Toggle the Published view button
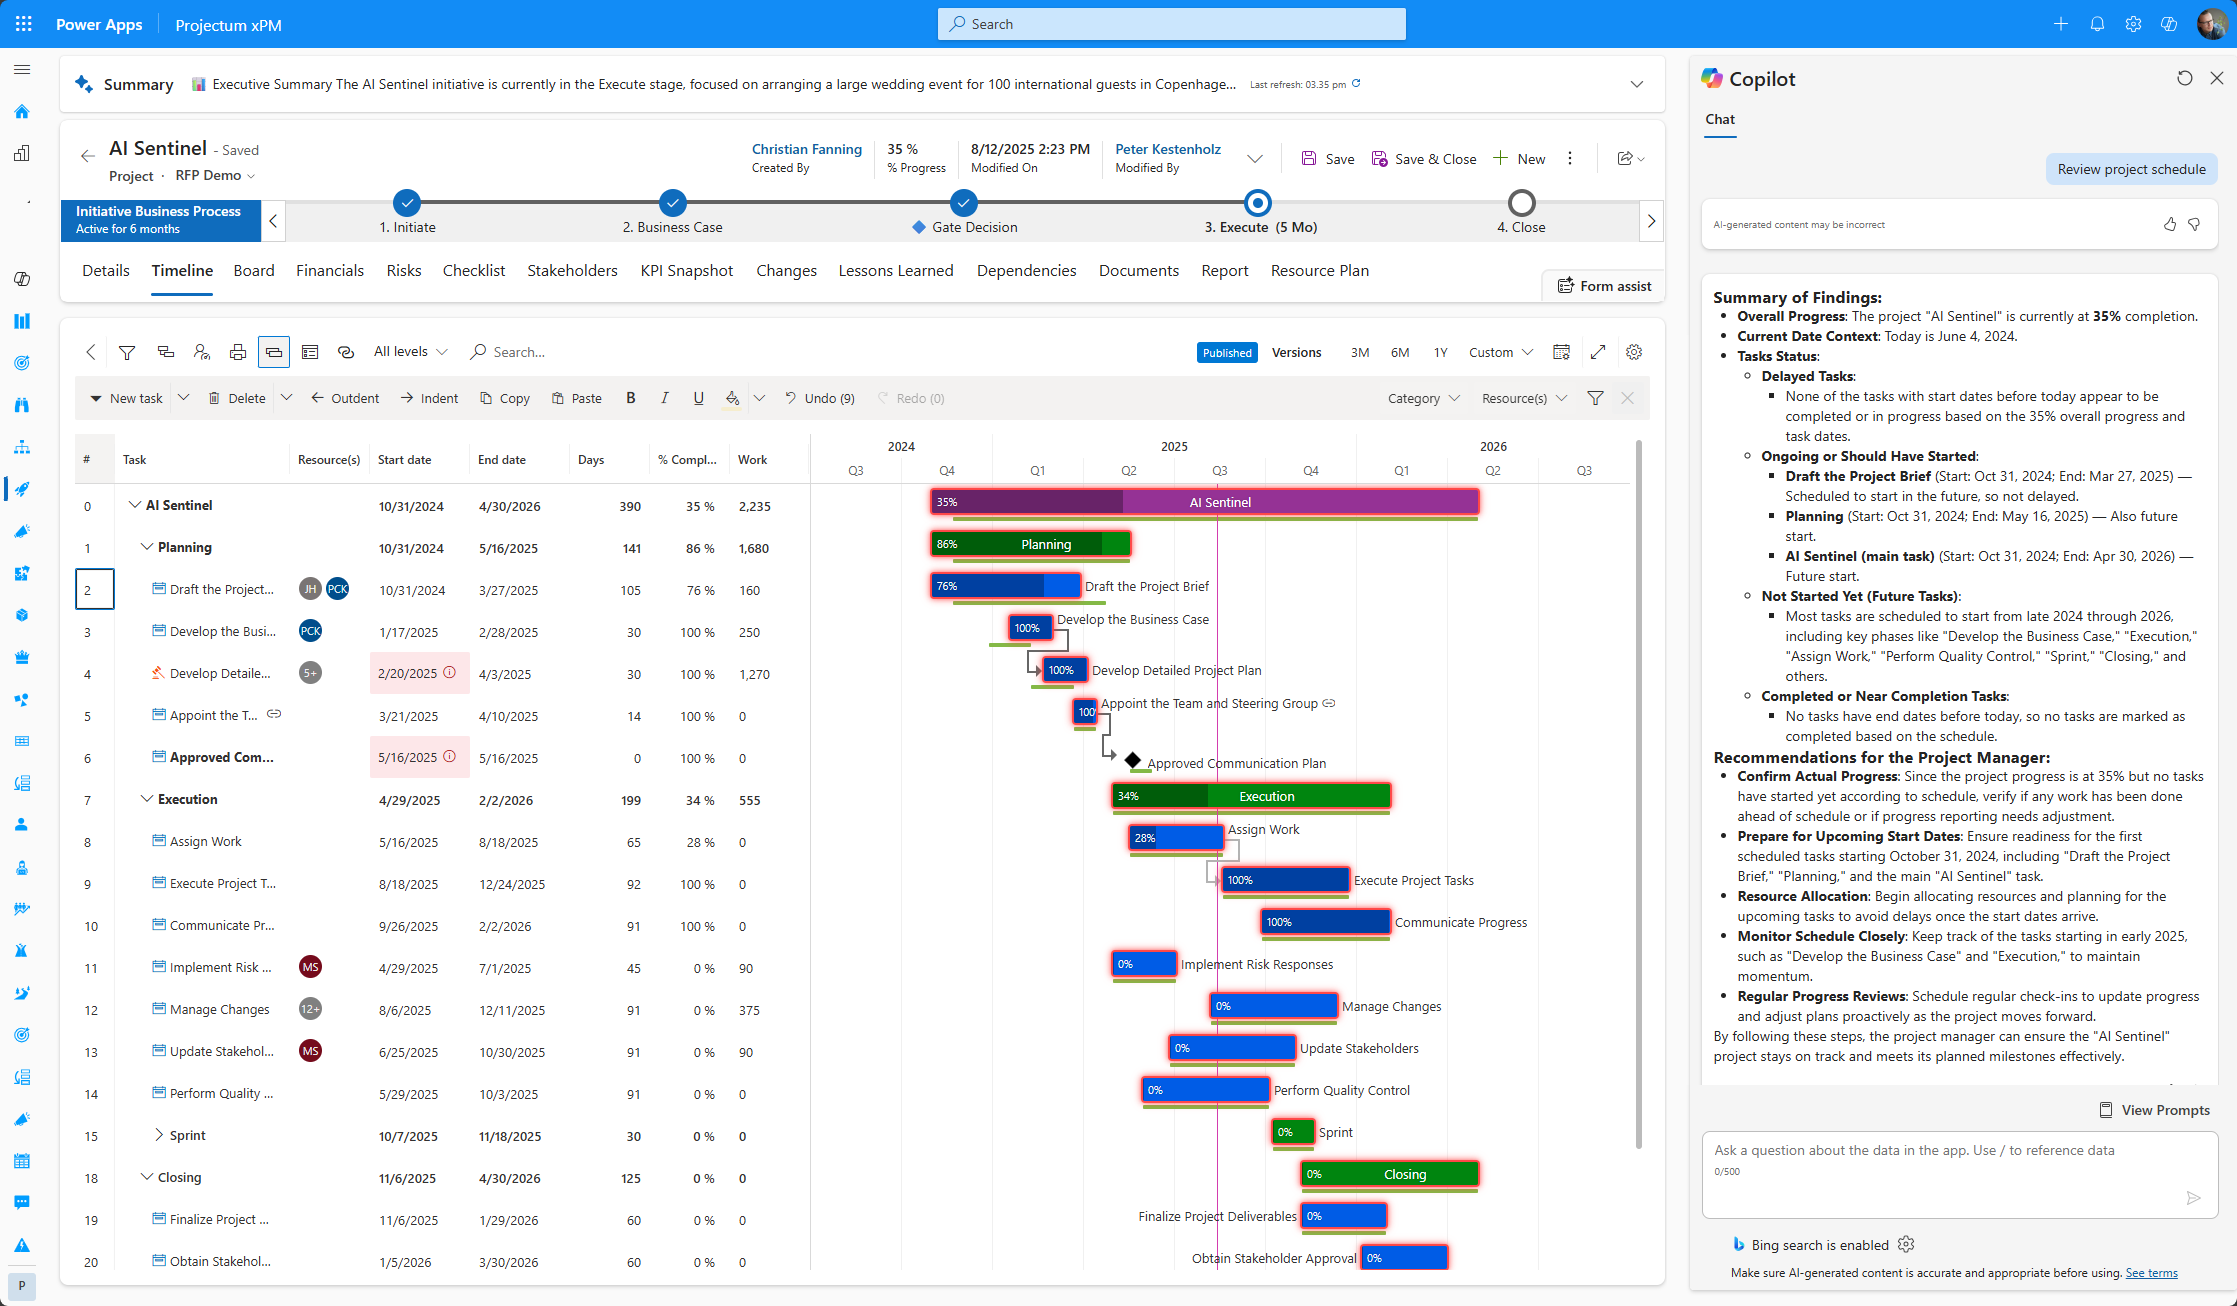Viewport: 2237px width, 1306px height. 1227,352
